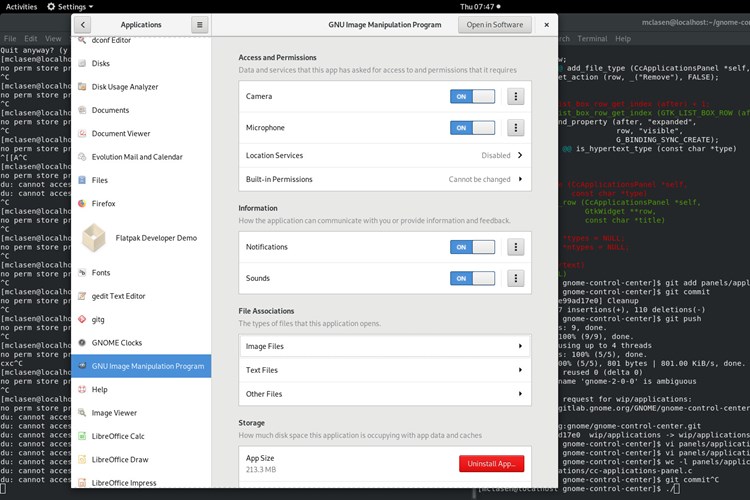
Task: Click the Documents app icon
Action: pyautogui.click(x=82, y=110)
